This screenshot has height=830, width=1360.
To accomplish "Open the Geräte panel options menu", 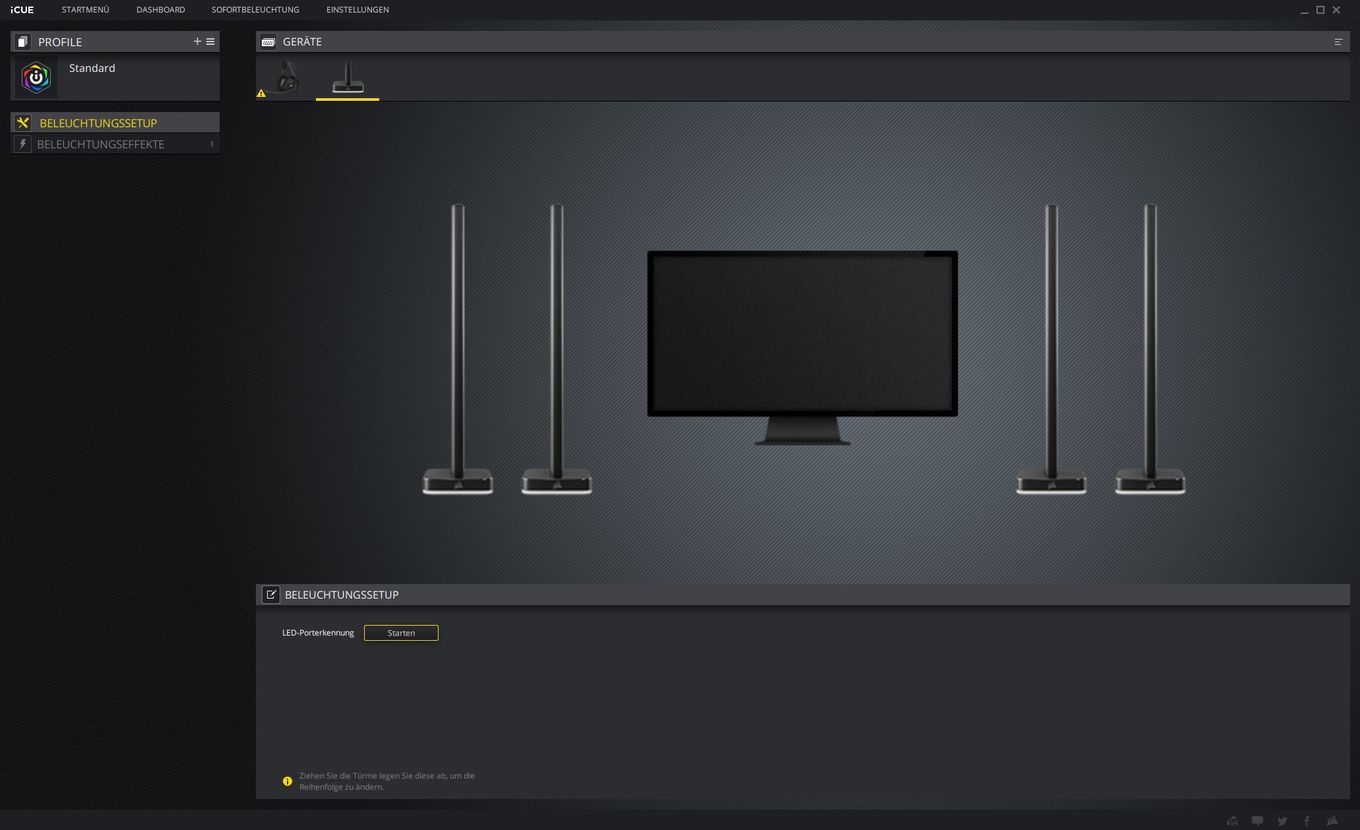I will tap(1338, 42).
